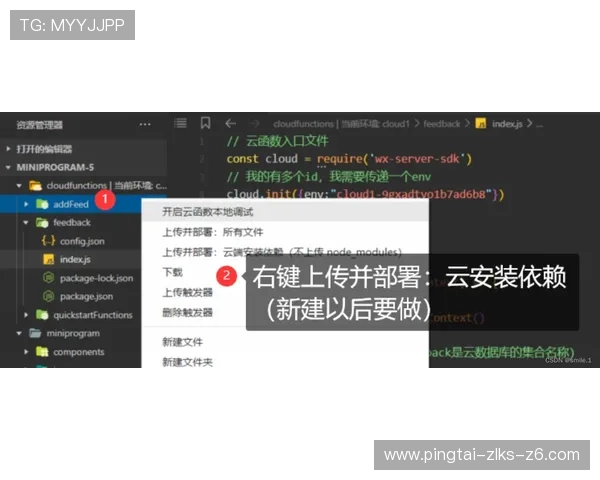Select the addFeed folder row

(71, 204)
